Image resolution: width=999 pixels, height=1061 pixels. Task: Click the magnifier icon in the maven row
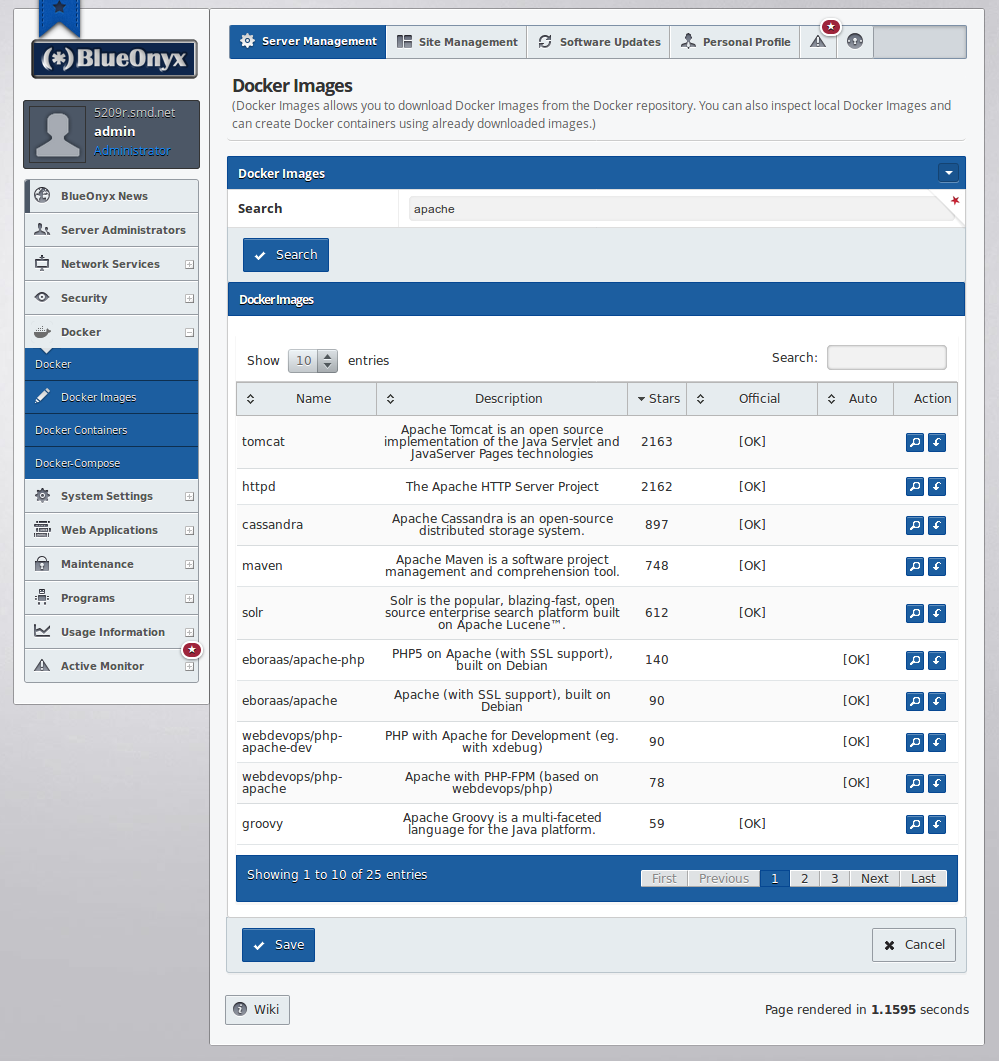914,566
